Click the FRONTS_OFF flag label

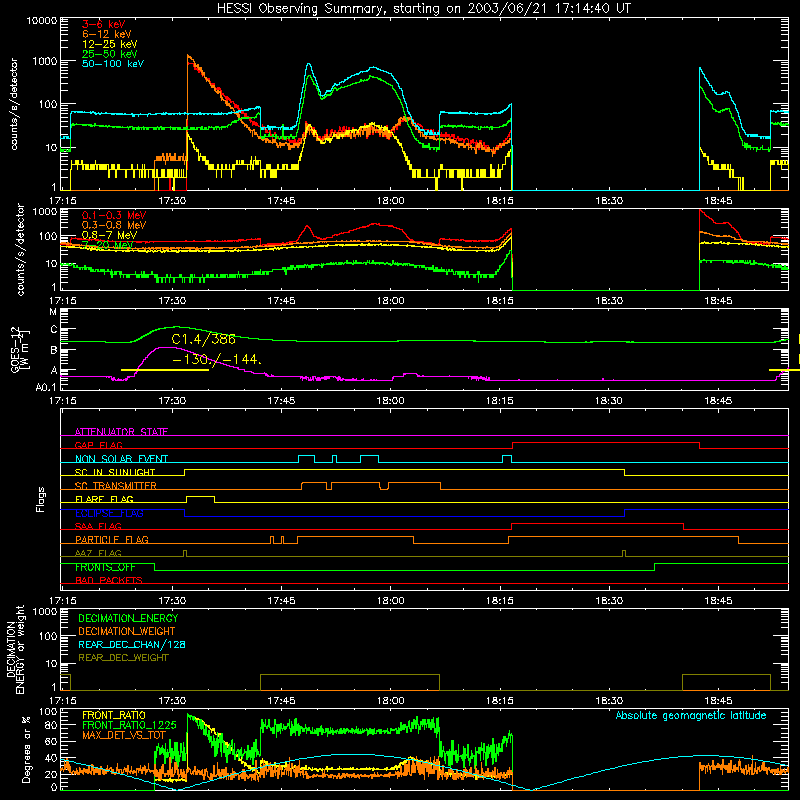tap(105, 567)
